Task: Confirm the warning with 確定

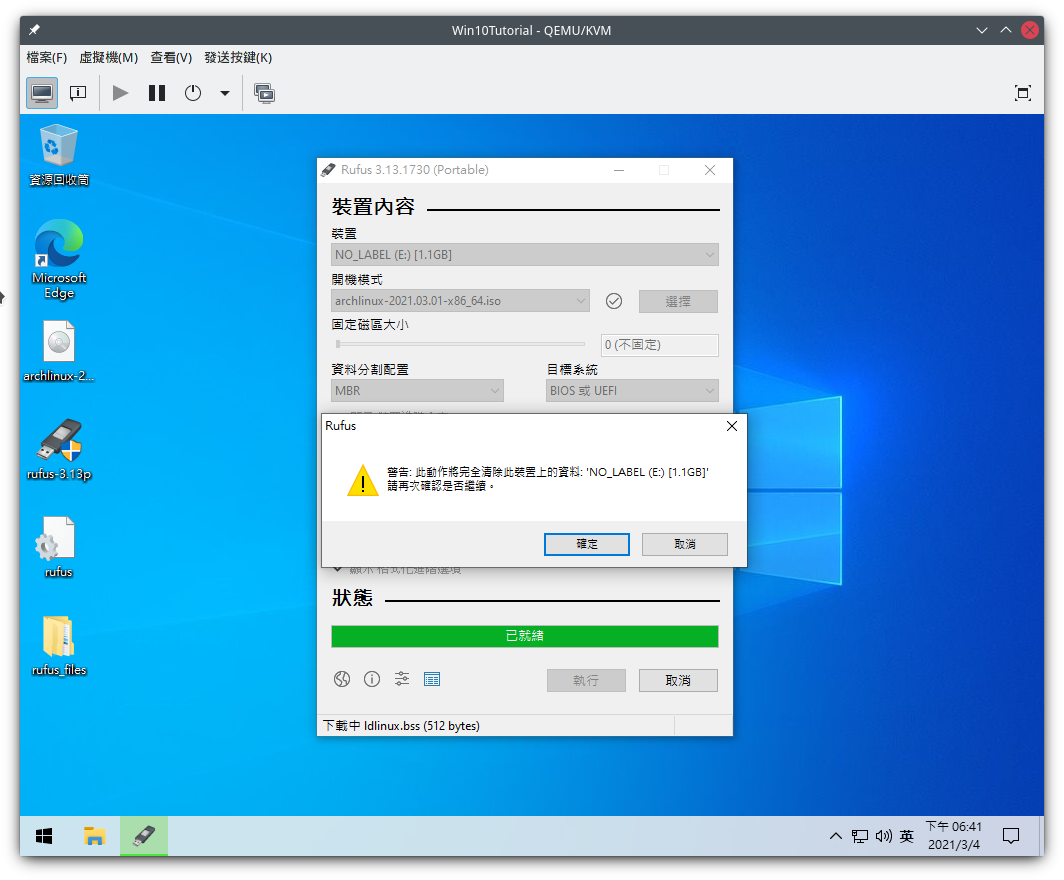Action: click(587, 544)
